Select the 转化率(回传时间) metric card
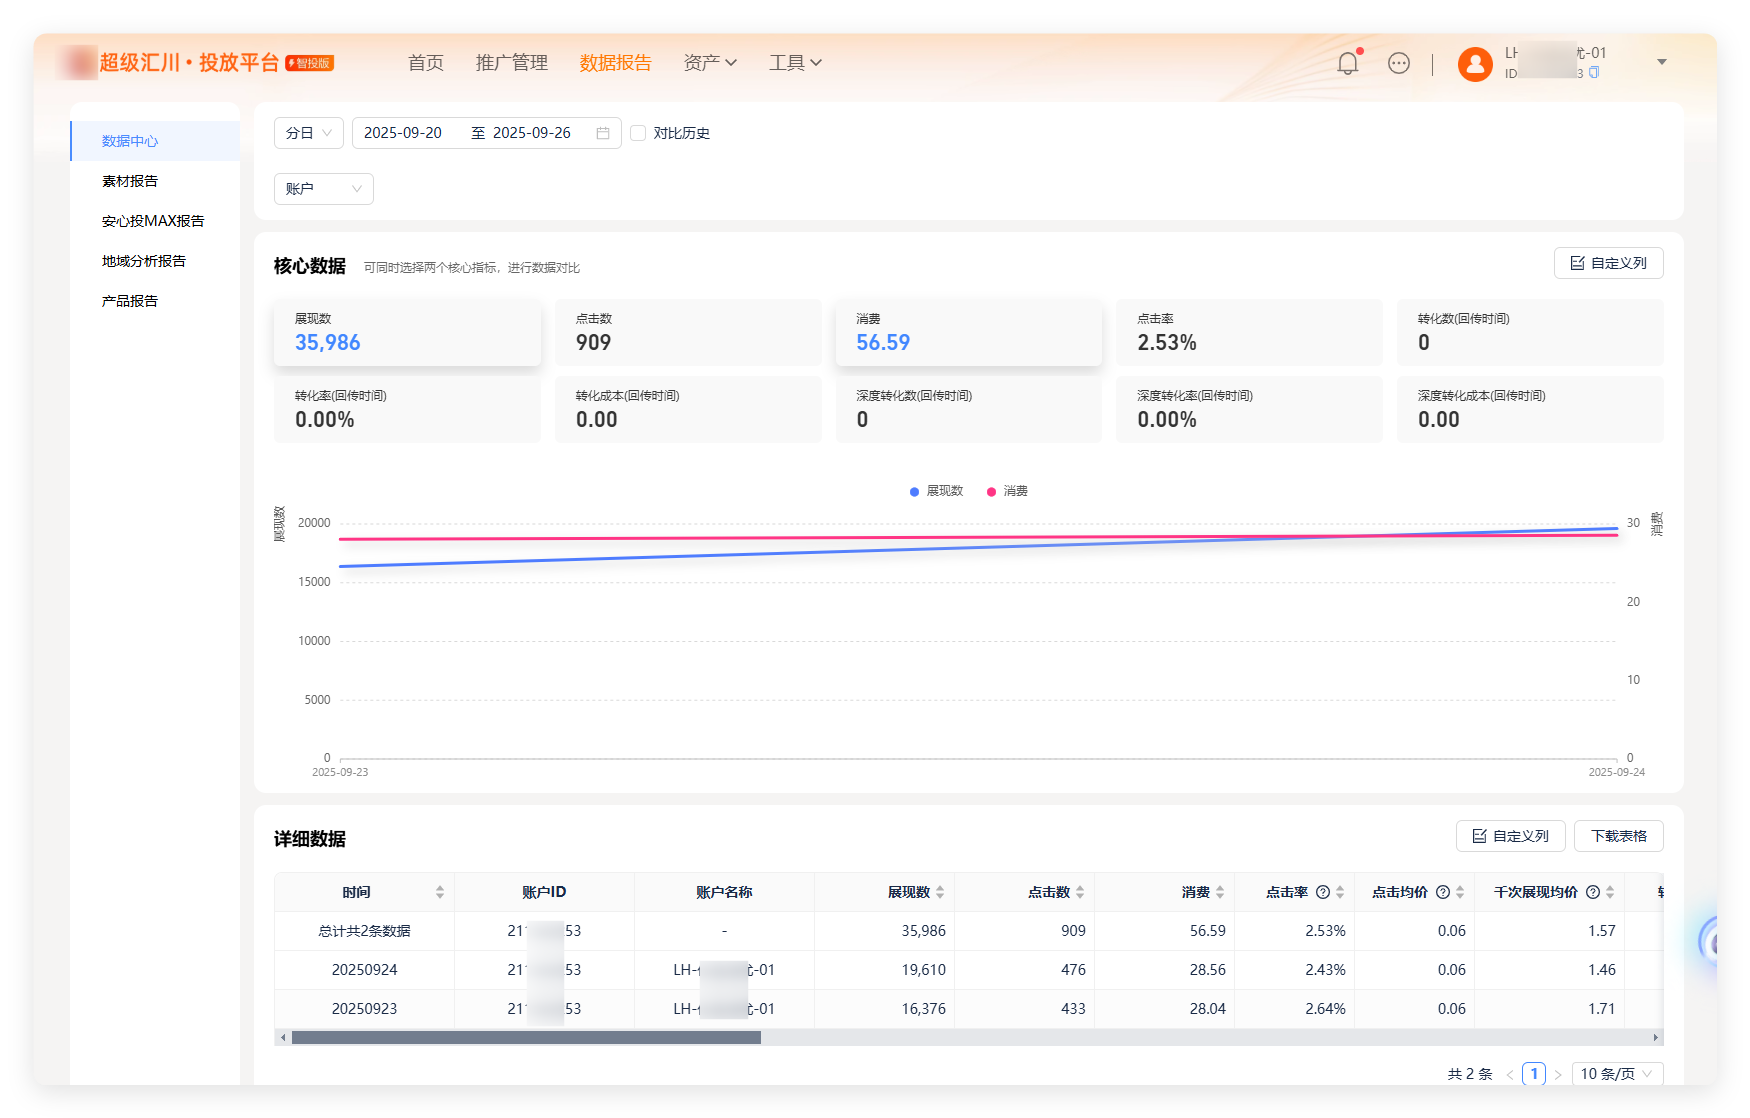This screenshot has width=1750, height=1118. 407,409
